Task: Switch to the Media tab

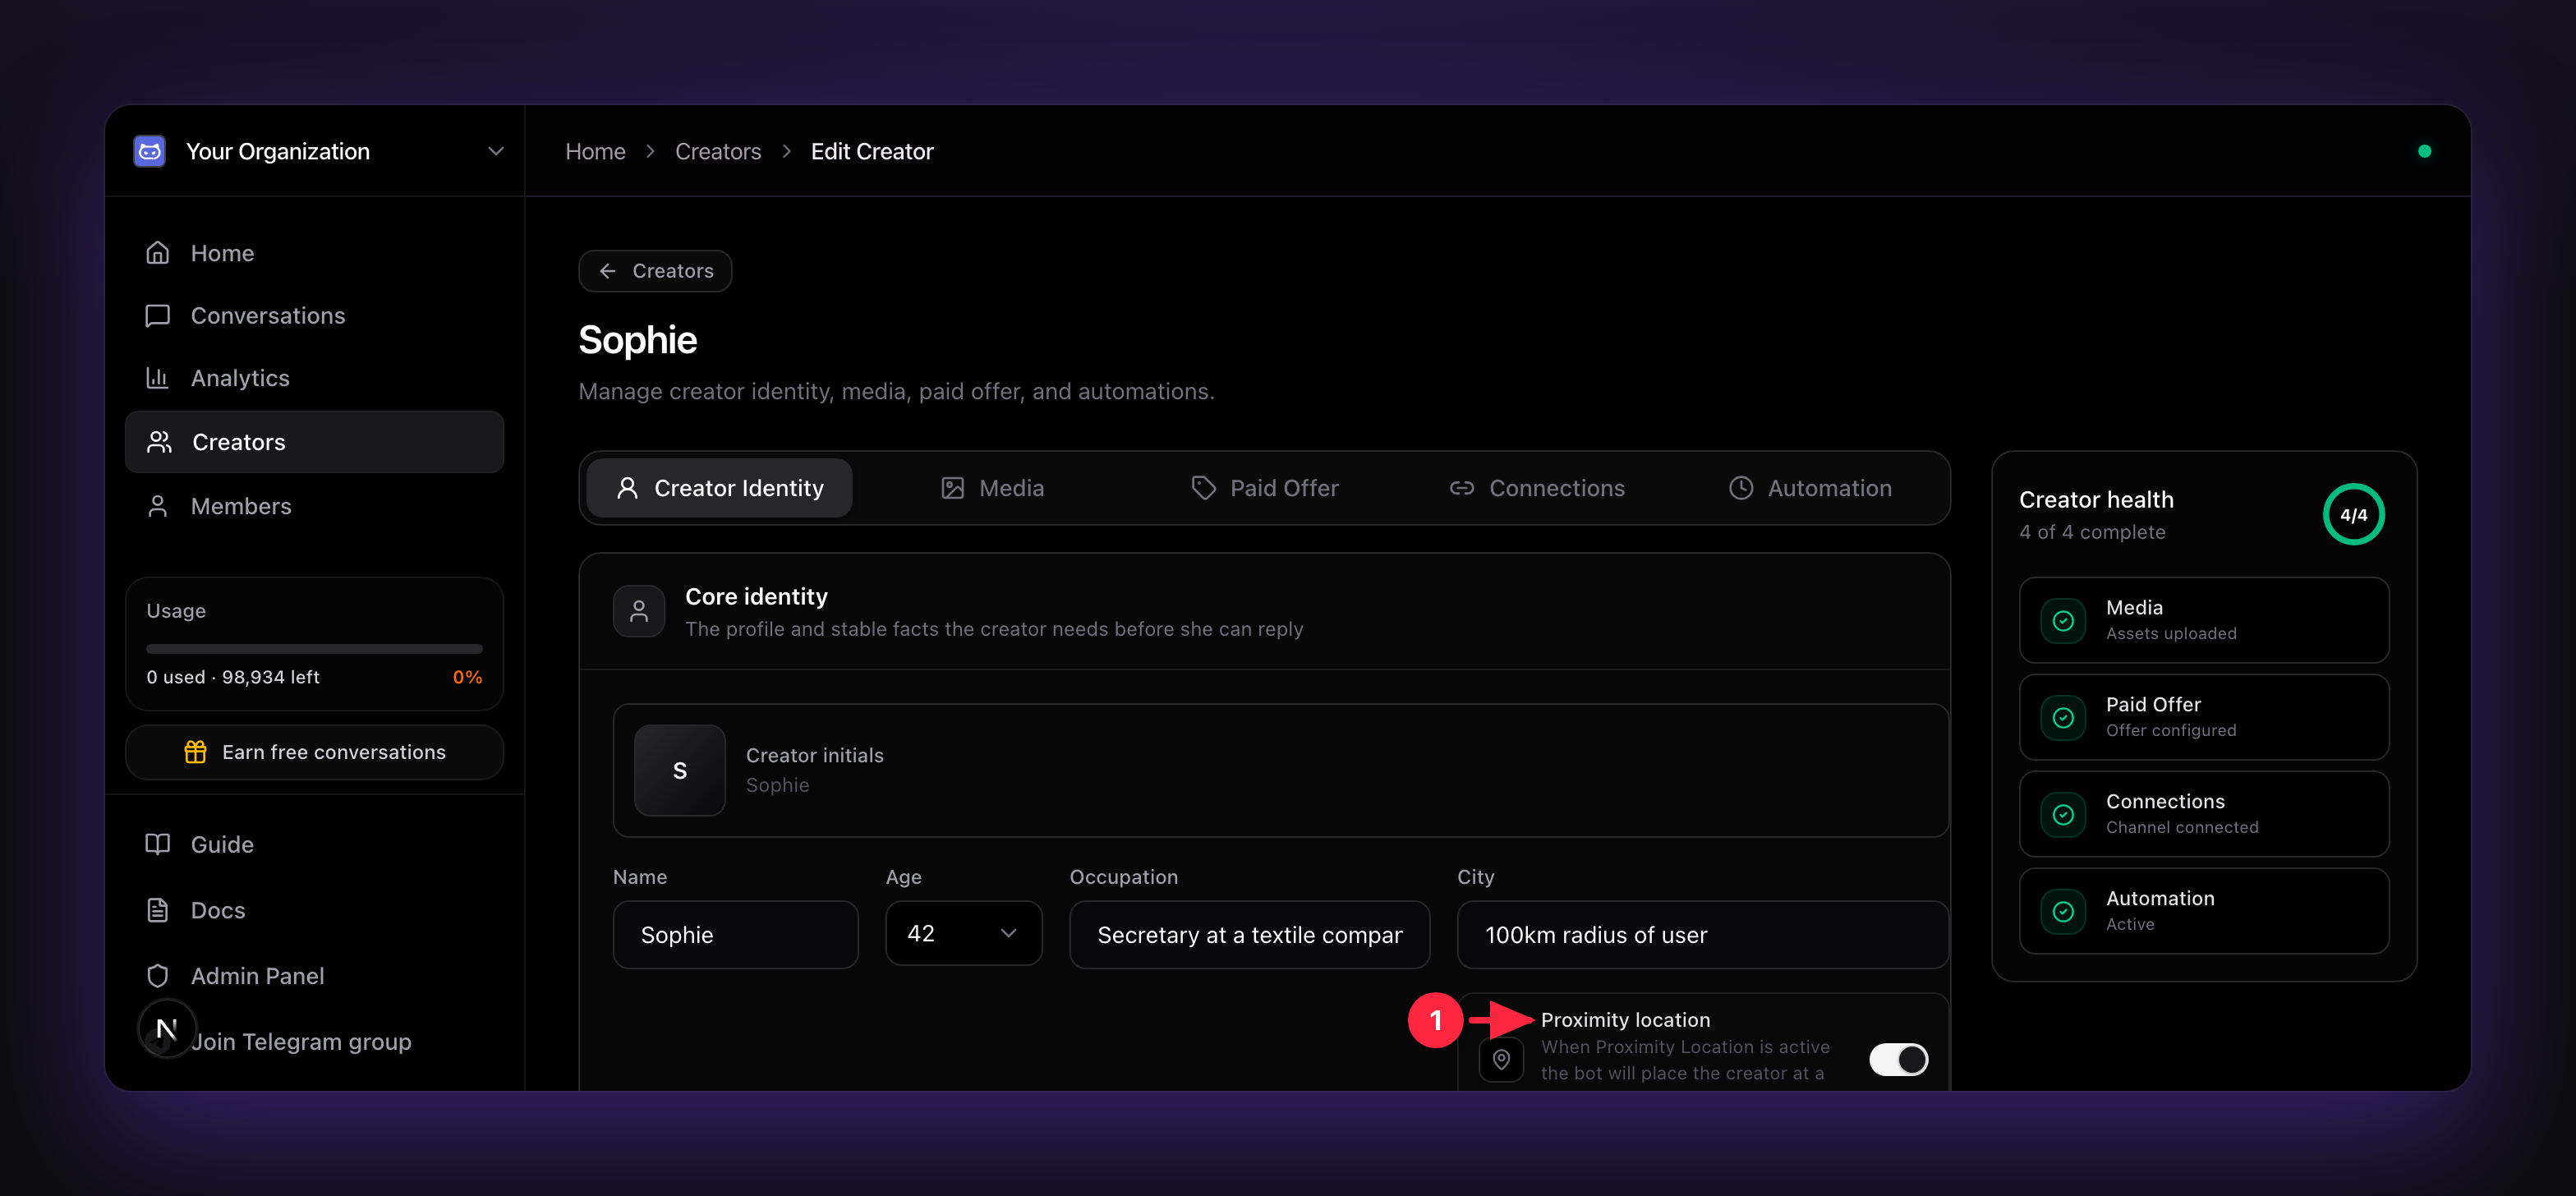Action: coord(992,488)
